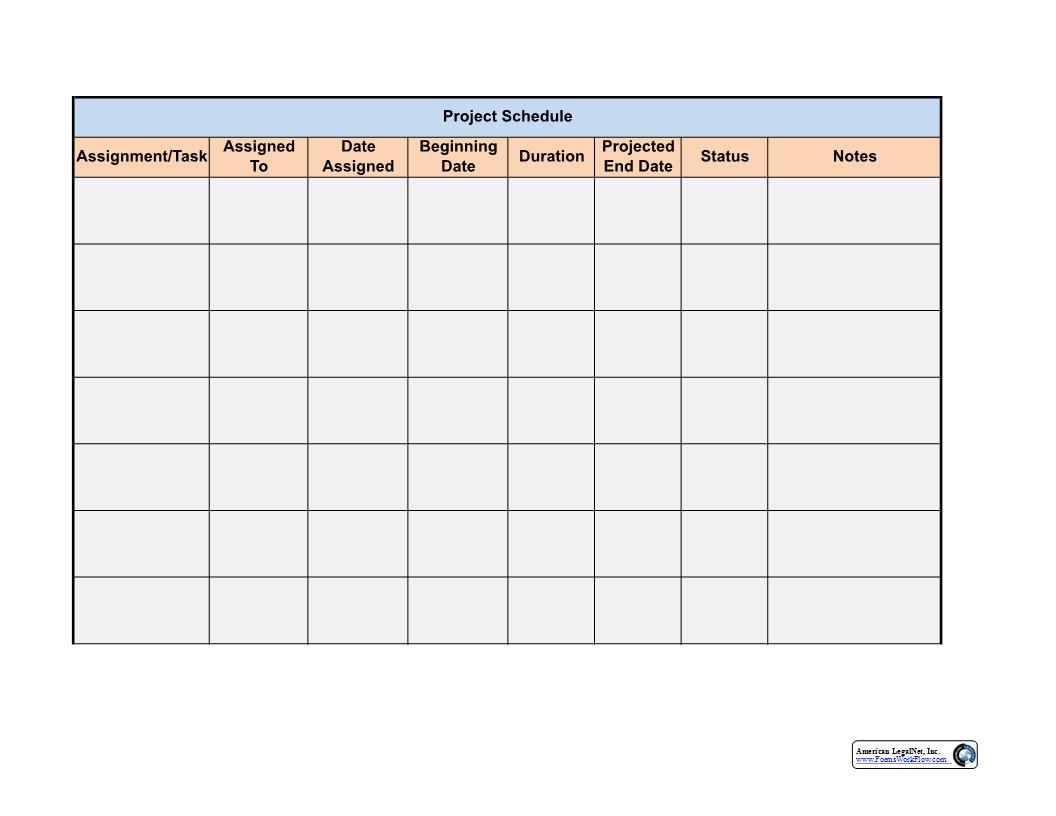This screenshot has height=816, width=1056.
Task: Select the Project Schedule title bar
Action: (x=508, y=116)
